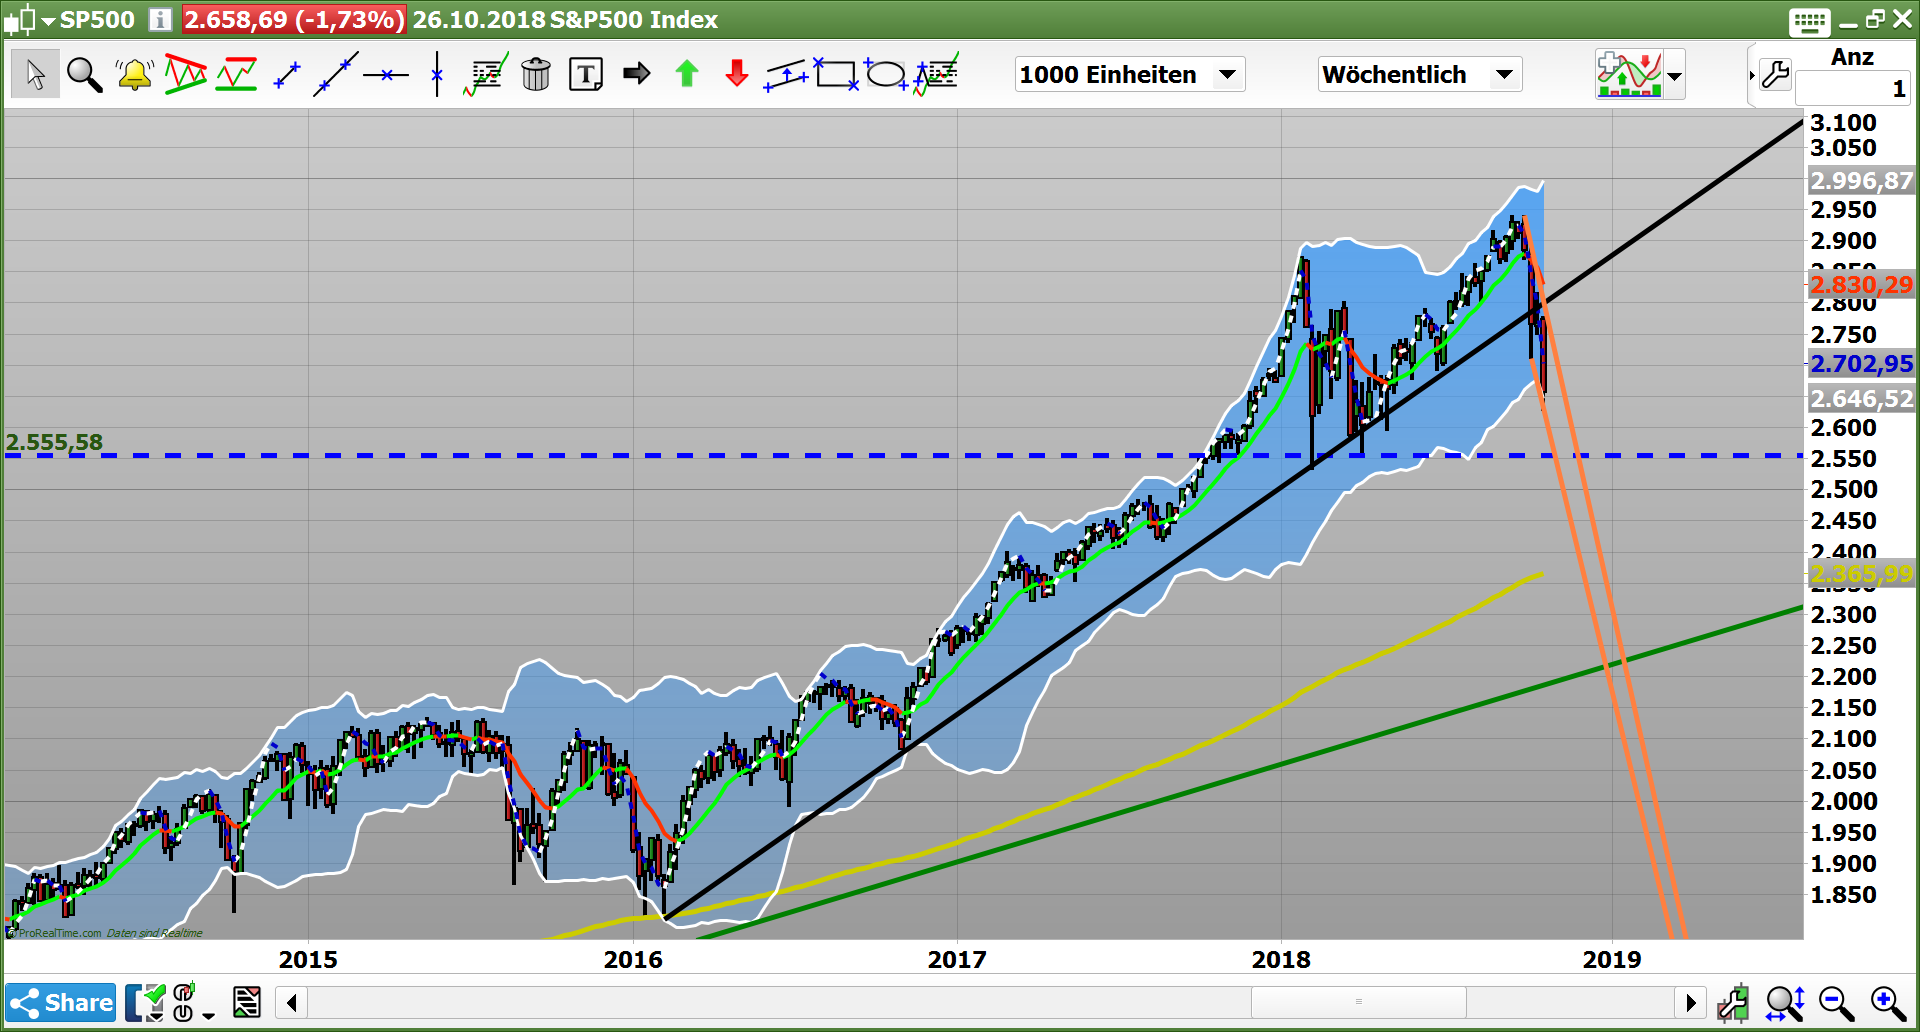Open the on-screen keyboard icon in title bar
Screen dimensions: 1920x1032
pos(1809,20)
